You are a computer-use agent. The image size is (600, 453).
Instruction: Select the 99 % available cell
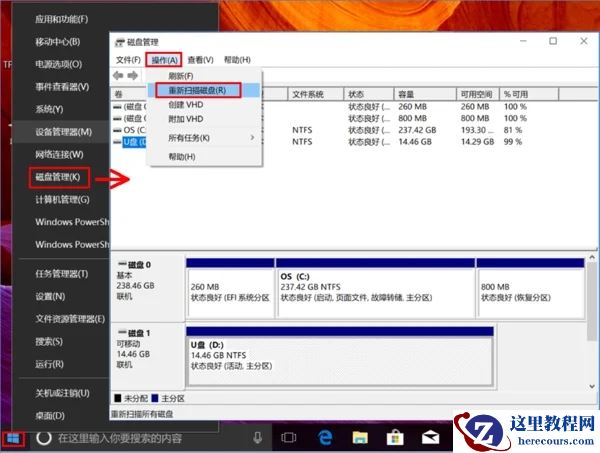click(x=513, y=142)
